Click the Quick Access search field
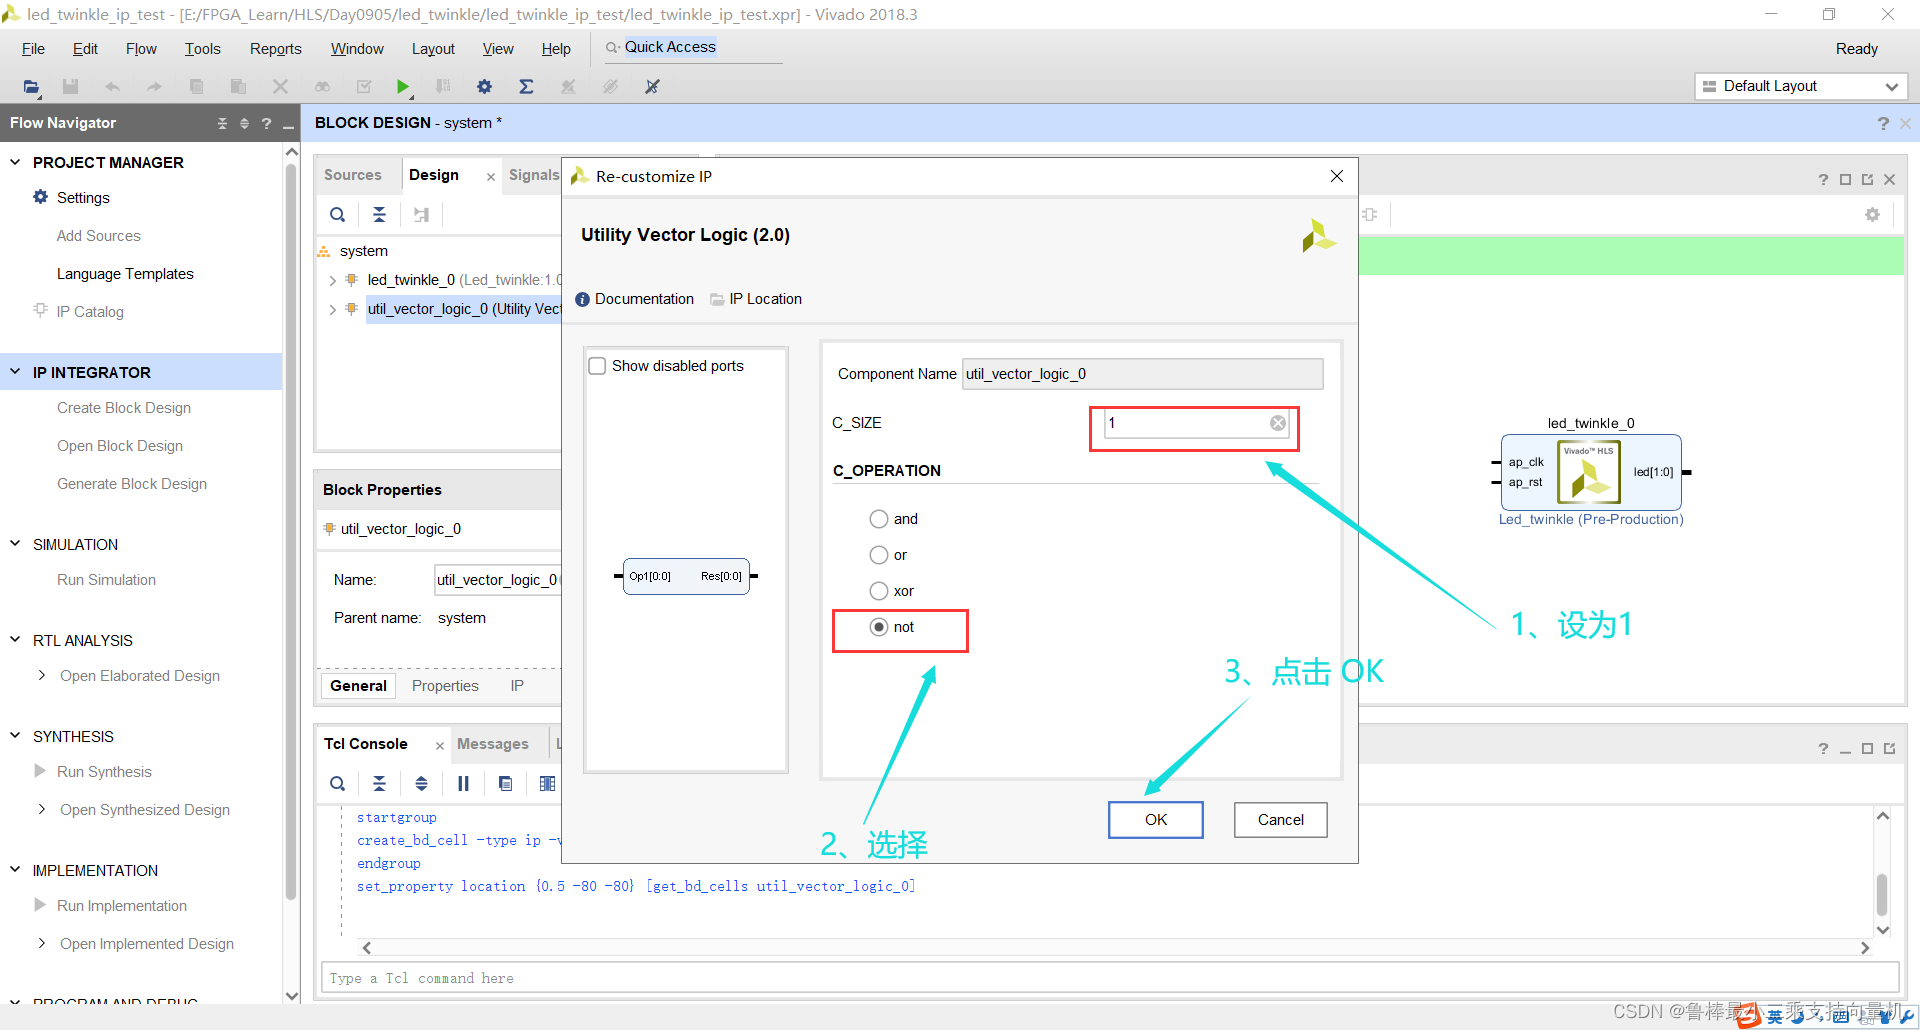 [693, 47]
